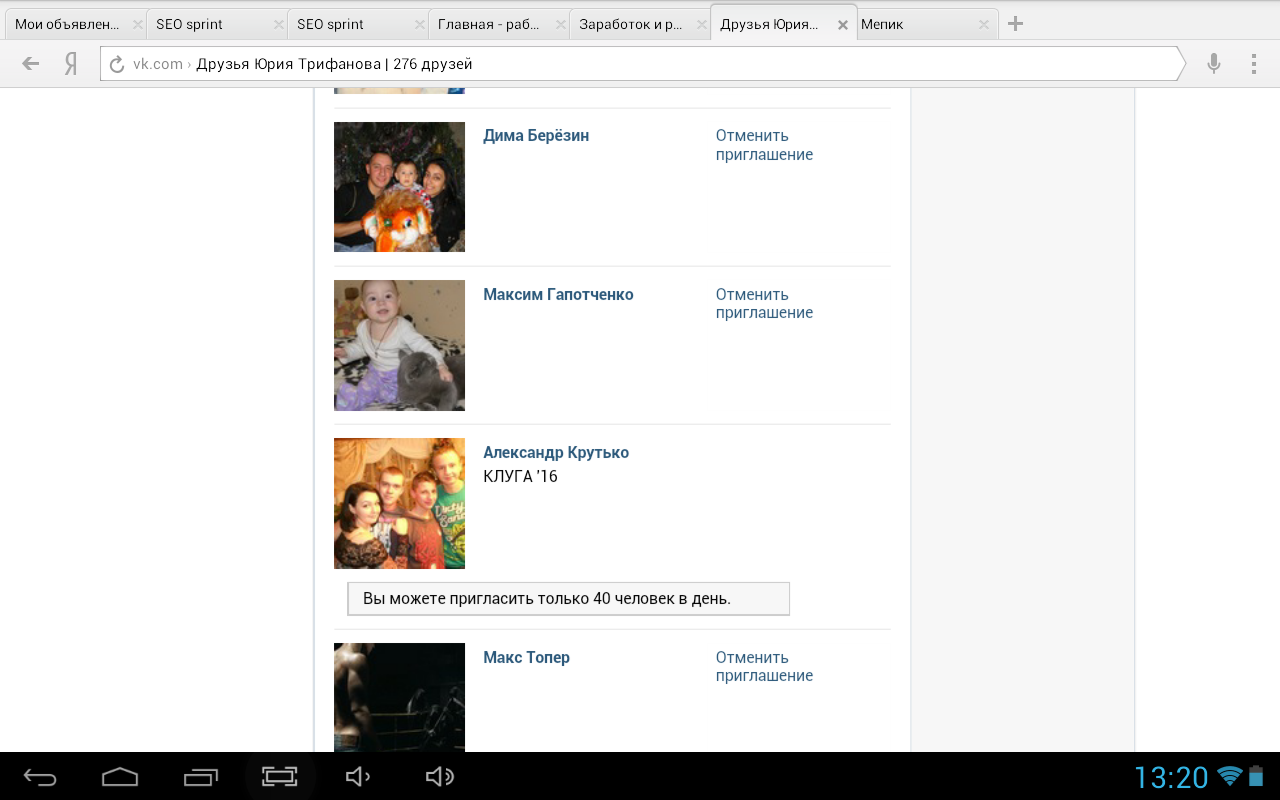Open Александр Крутько's profile name link
Viewport: 1280px width, 800px height.
click(x=556, y=453)
